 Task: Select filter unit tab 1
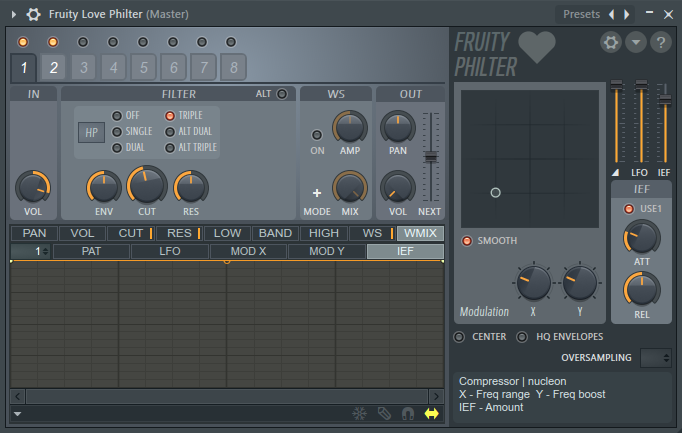[x=24, y=67]
